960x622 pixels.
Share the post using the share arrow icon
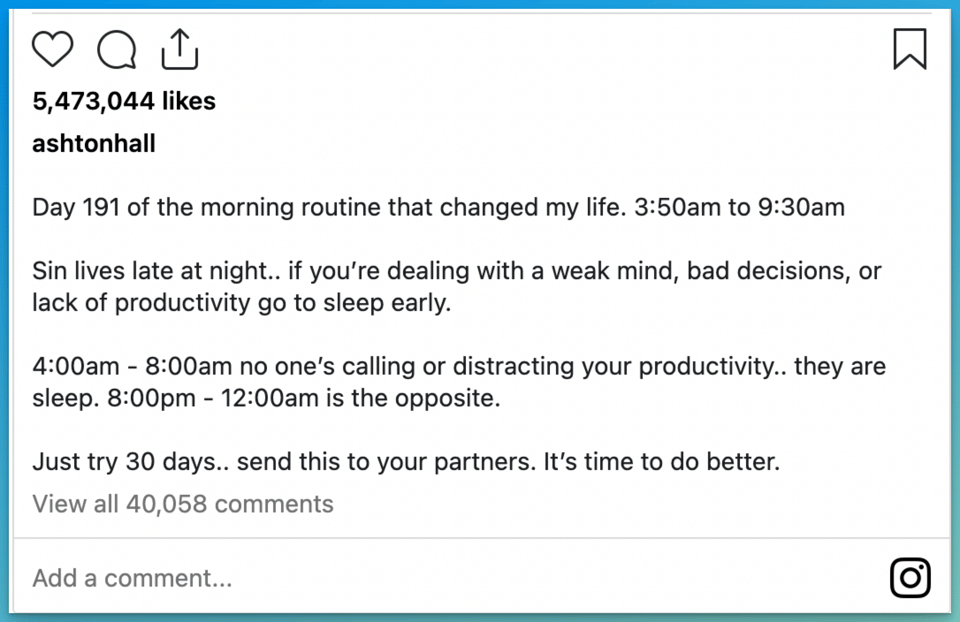pyautogui.click(x=180, y=49)
